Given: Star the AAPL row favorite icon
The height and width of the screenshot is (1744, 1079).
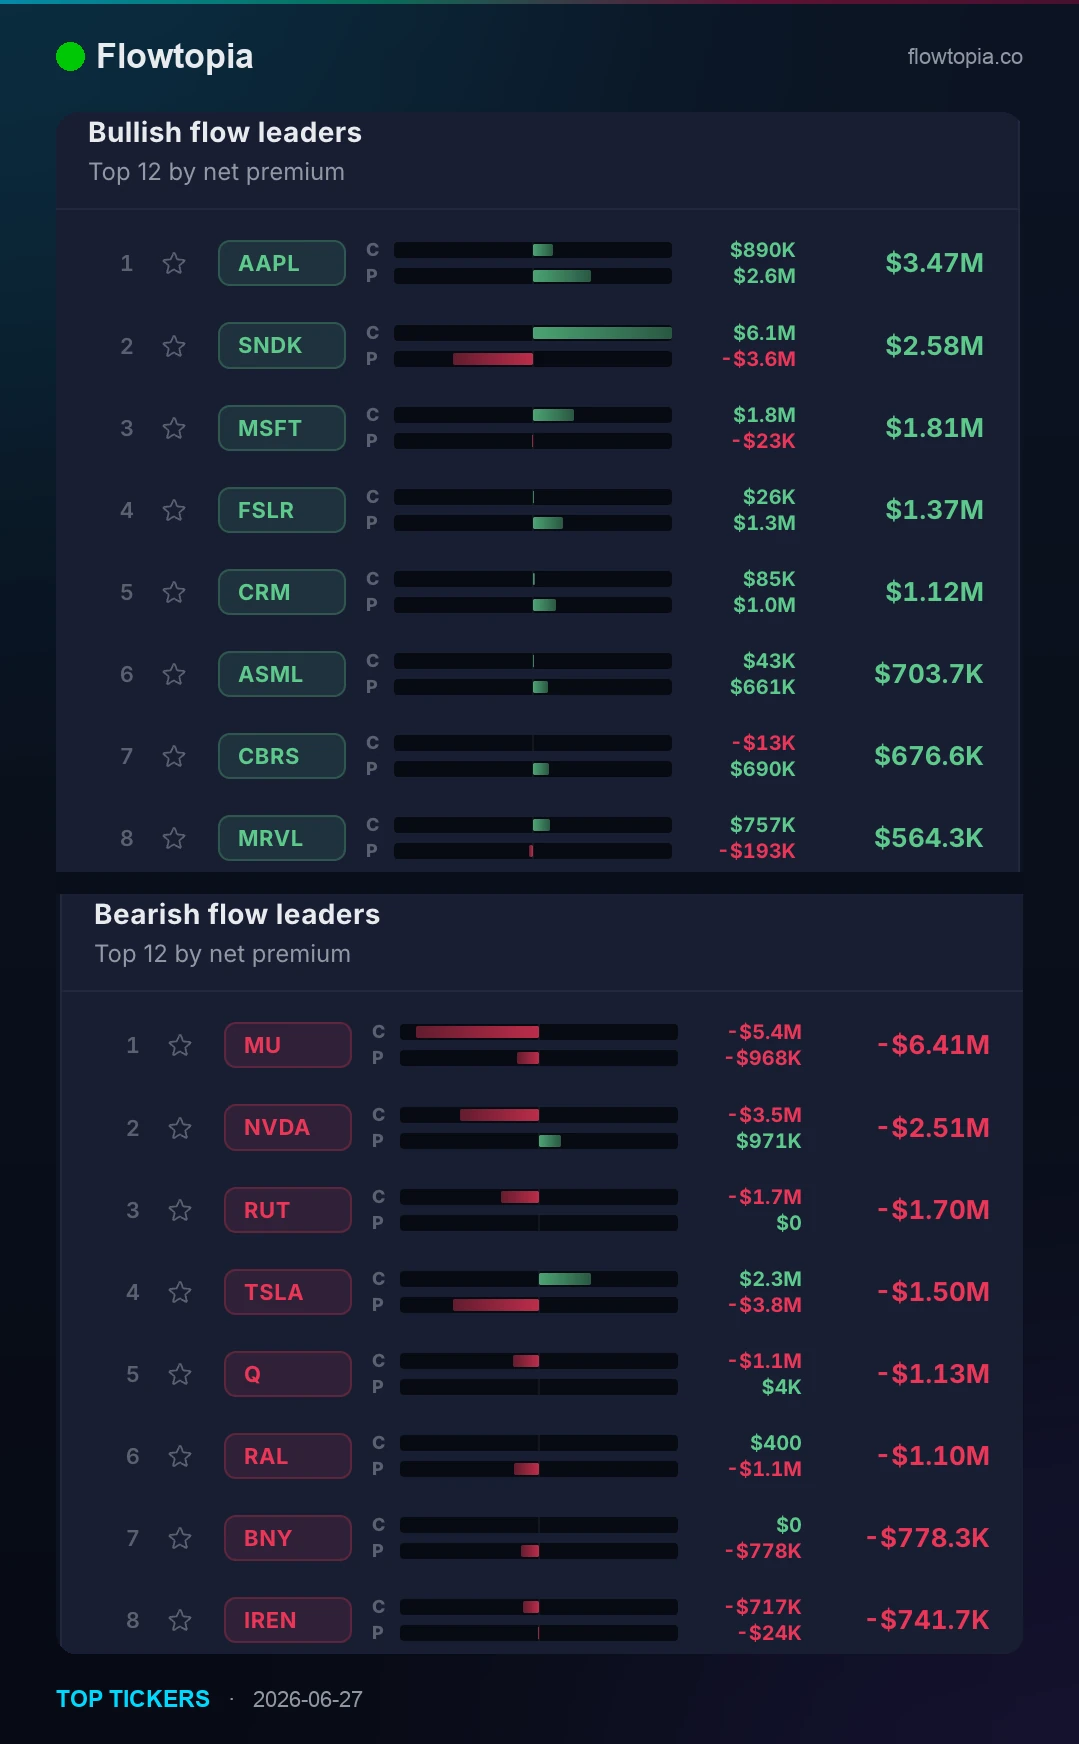Looking at the screenshot, I should (174, 263).
